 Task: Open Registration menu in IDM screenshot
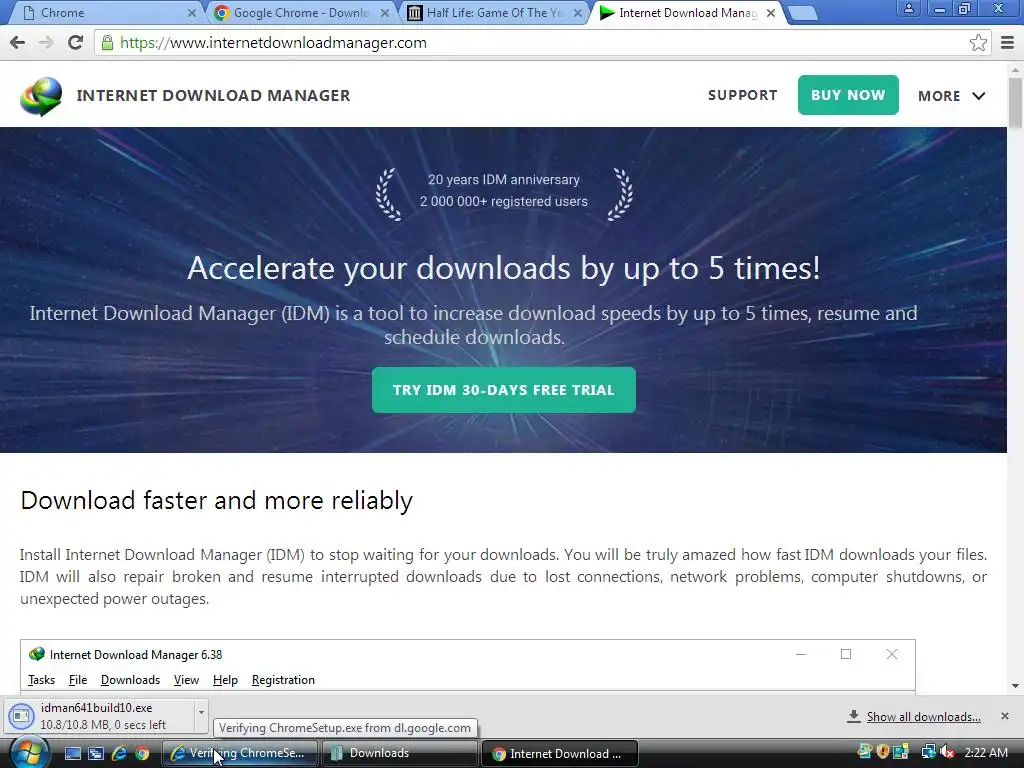pos(283,680)
